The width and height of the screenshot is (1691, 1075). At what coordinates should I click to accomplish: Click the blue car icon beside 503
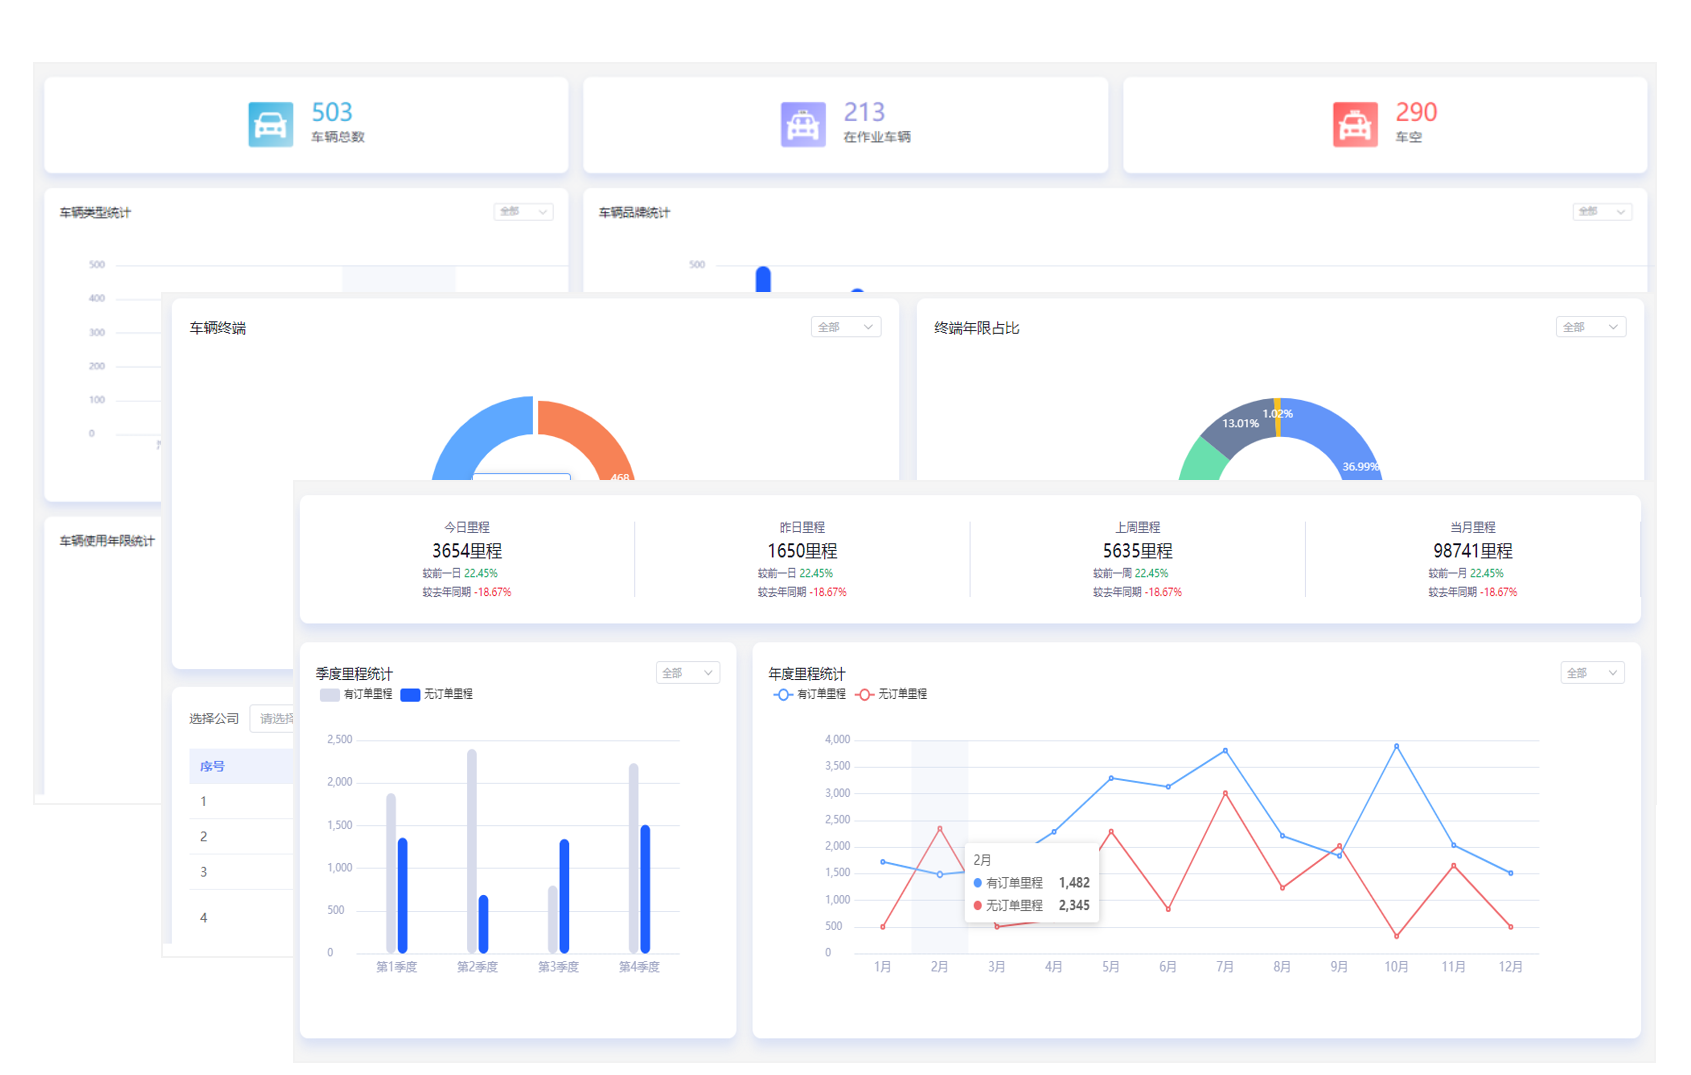[270, 125]
